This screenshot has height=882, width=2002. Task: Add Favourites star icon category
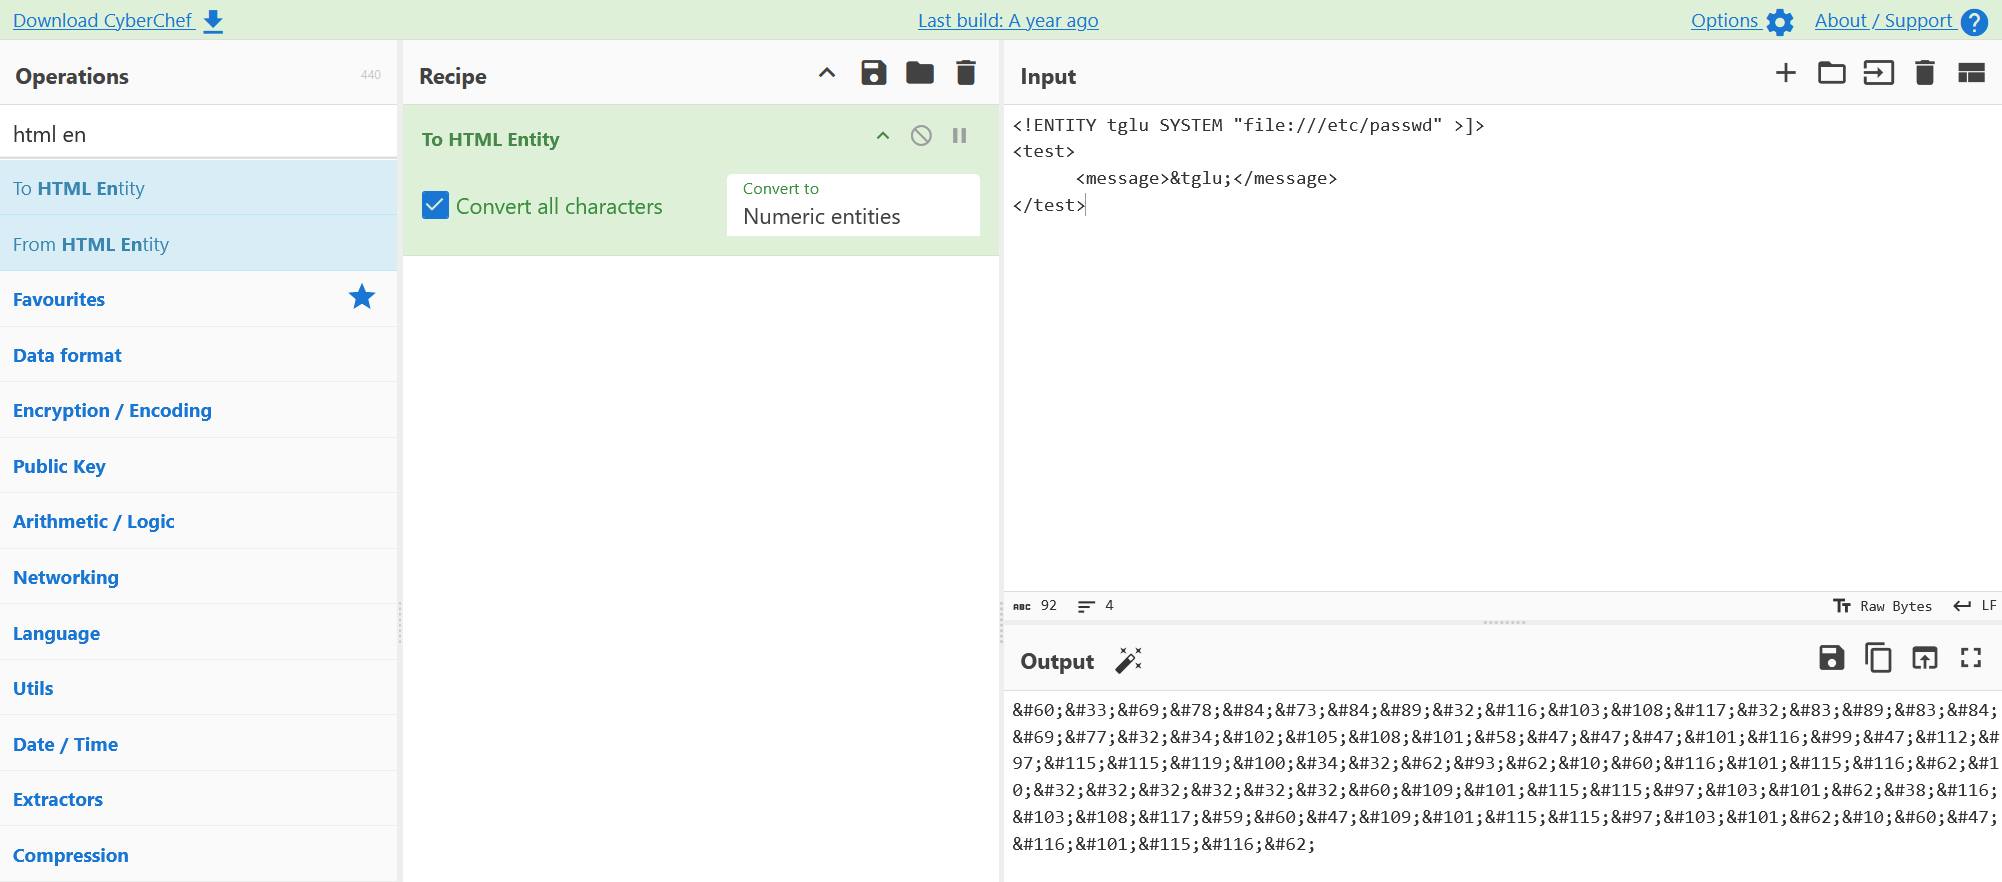(362, 297)
